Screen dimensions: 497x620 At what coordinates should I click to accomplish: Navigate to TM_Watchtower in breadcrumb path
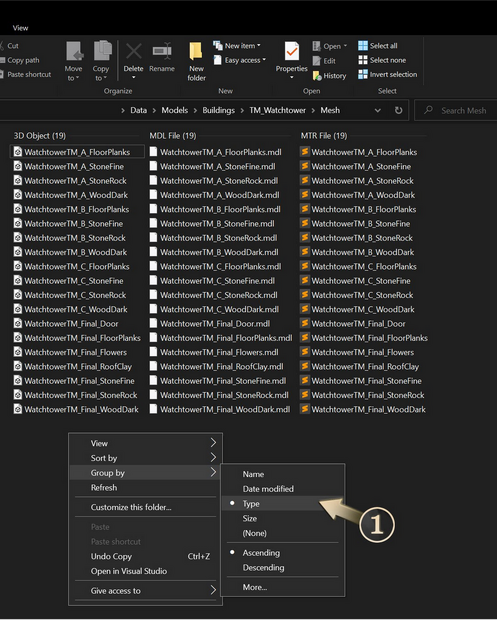click(x=277, y=110)
